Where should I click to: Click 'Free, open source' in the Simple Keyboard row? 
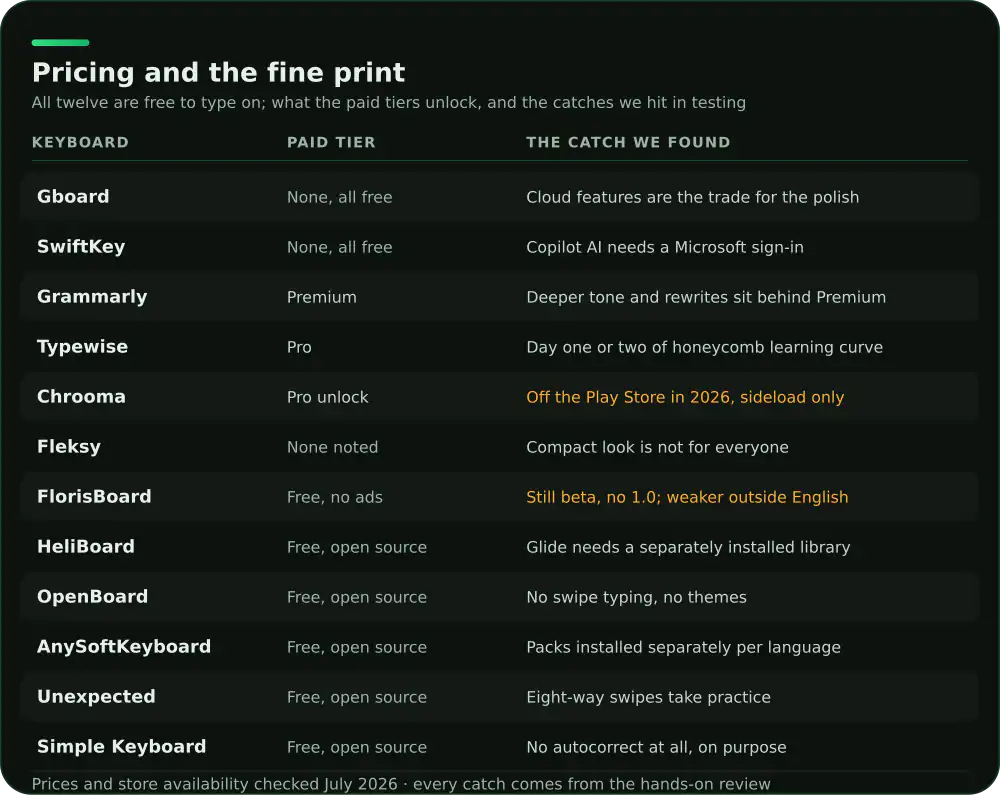point(357,747)
